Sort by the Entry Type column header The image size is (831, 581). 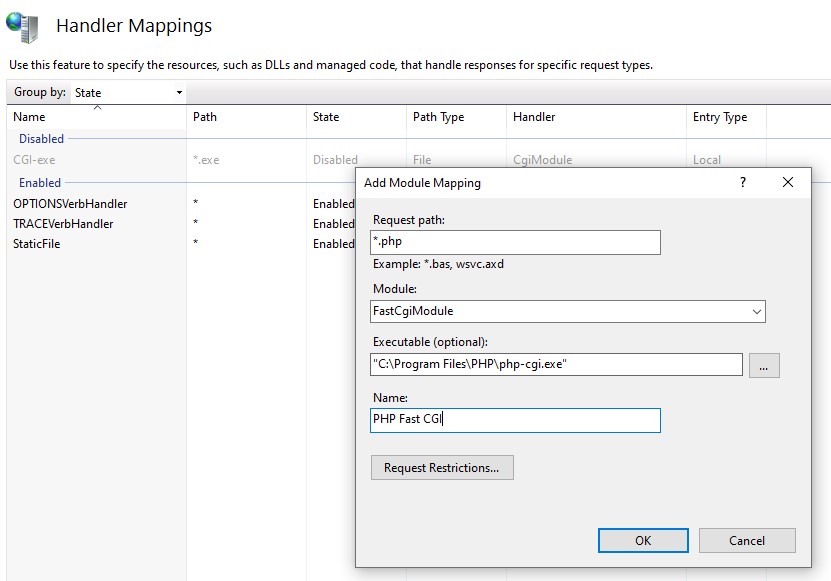click(726, 117)
